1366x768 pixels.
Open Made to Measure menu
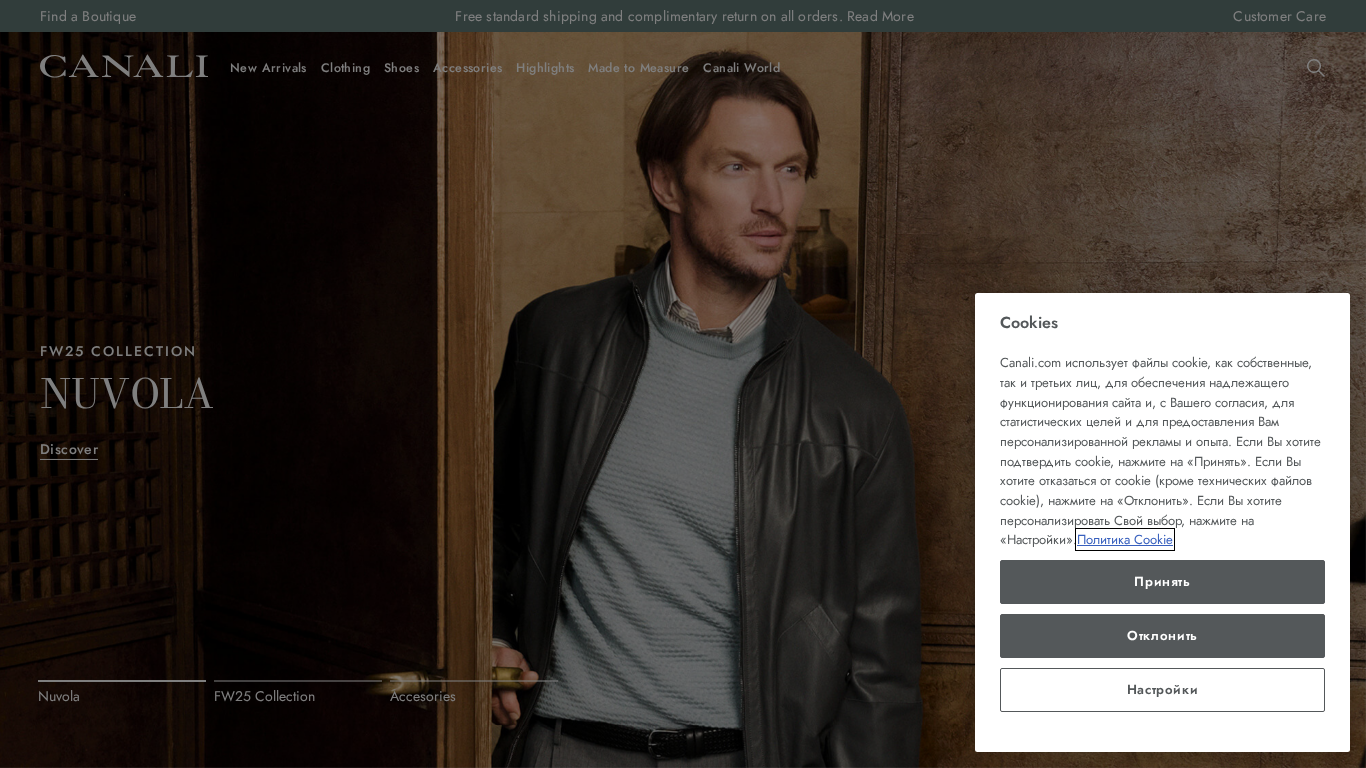click(638, 68)
